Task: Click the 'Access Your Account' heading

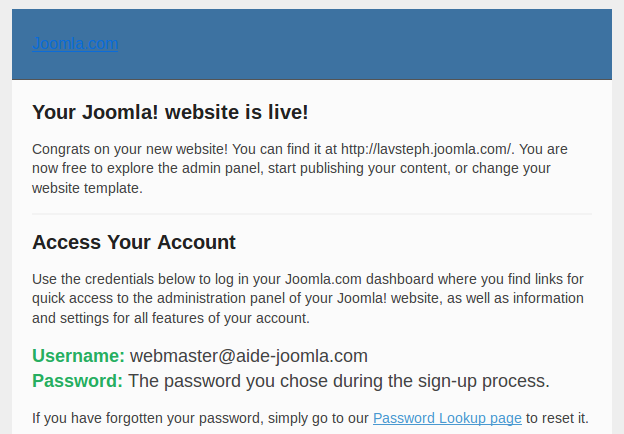Action: [x=134, y=242]
